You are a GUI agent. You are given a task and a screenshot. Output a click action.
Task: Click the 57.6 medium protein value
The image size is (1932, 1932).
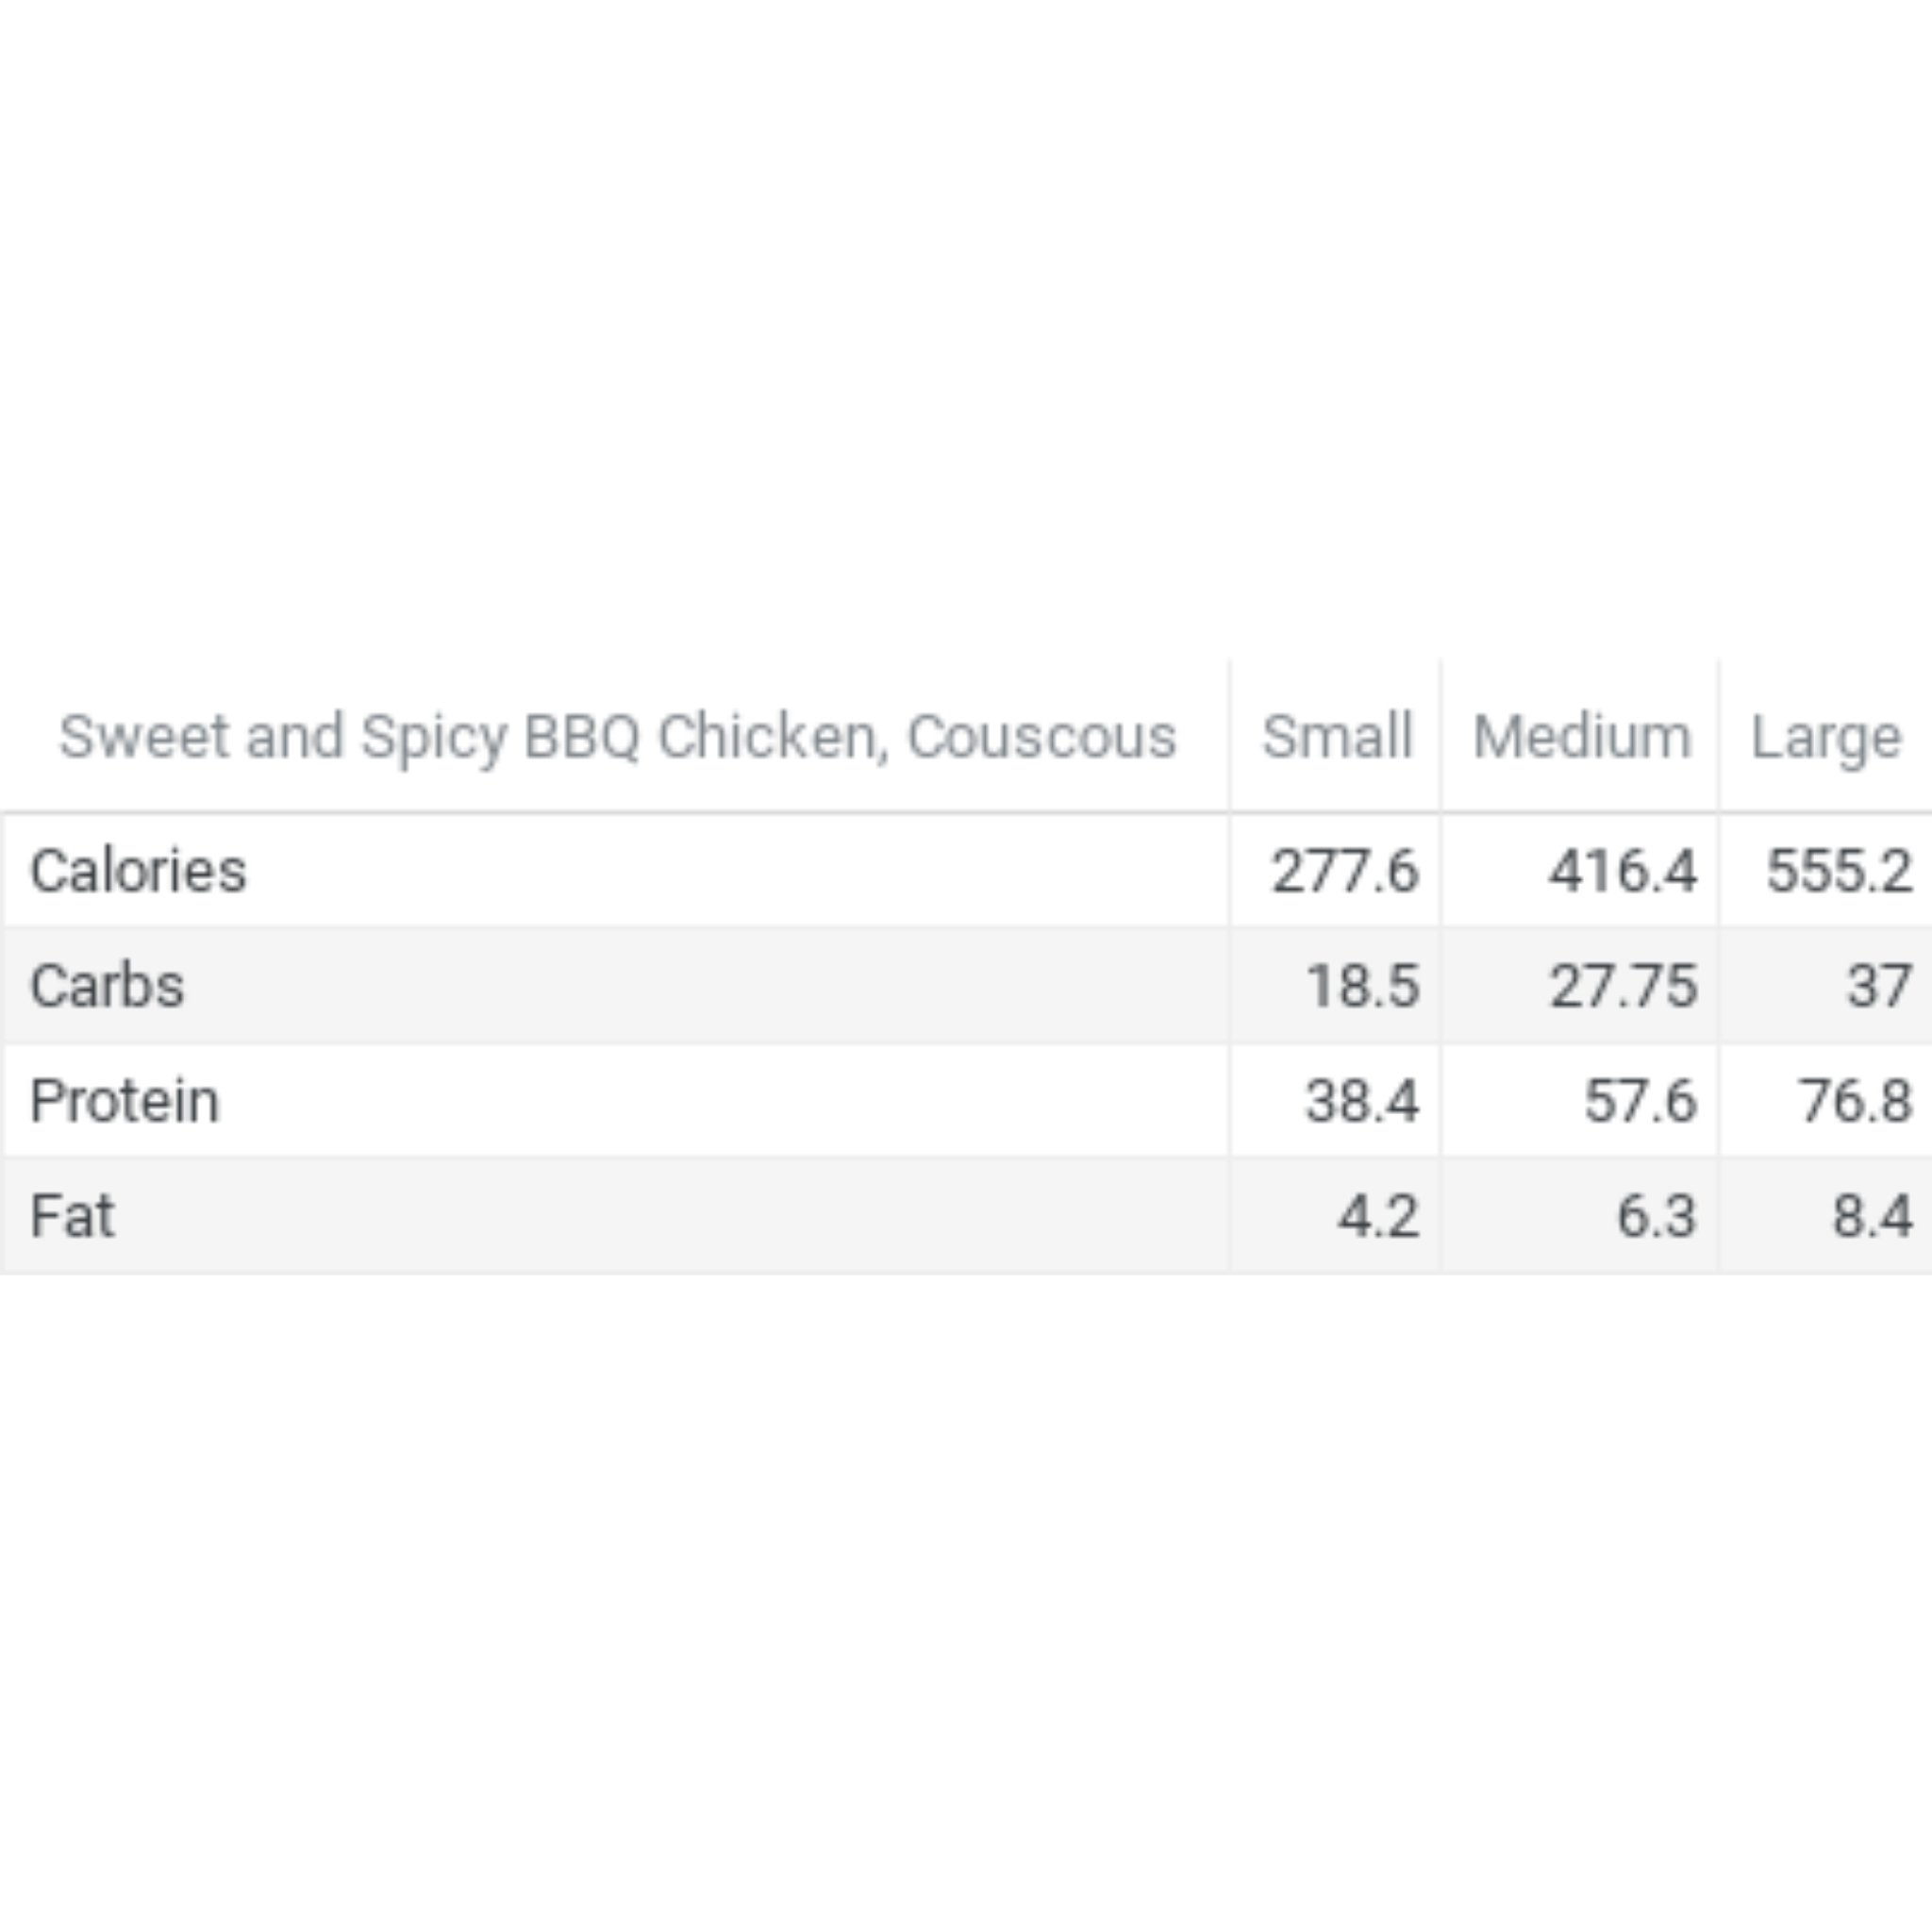click(1640, 1101)
